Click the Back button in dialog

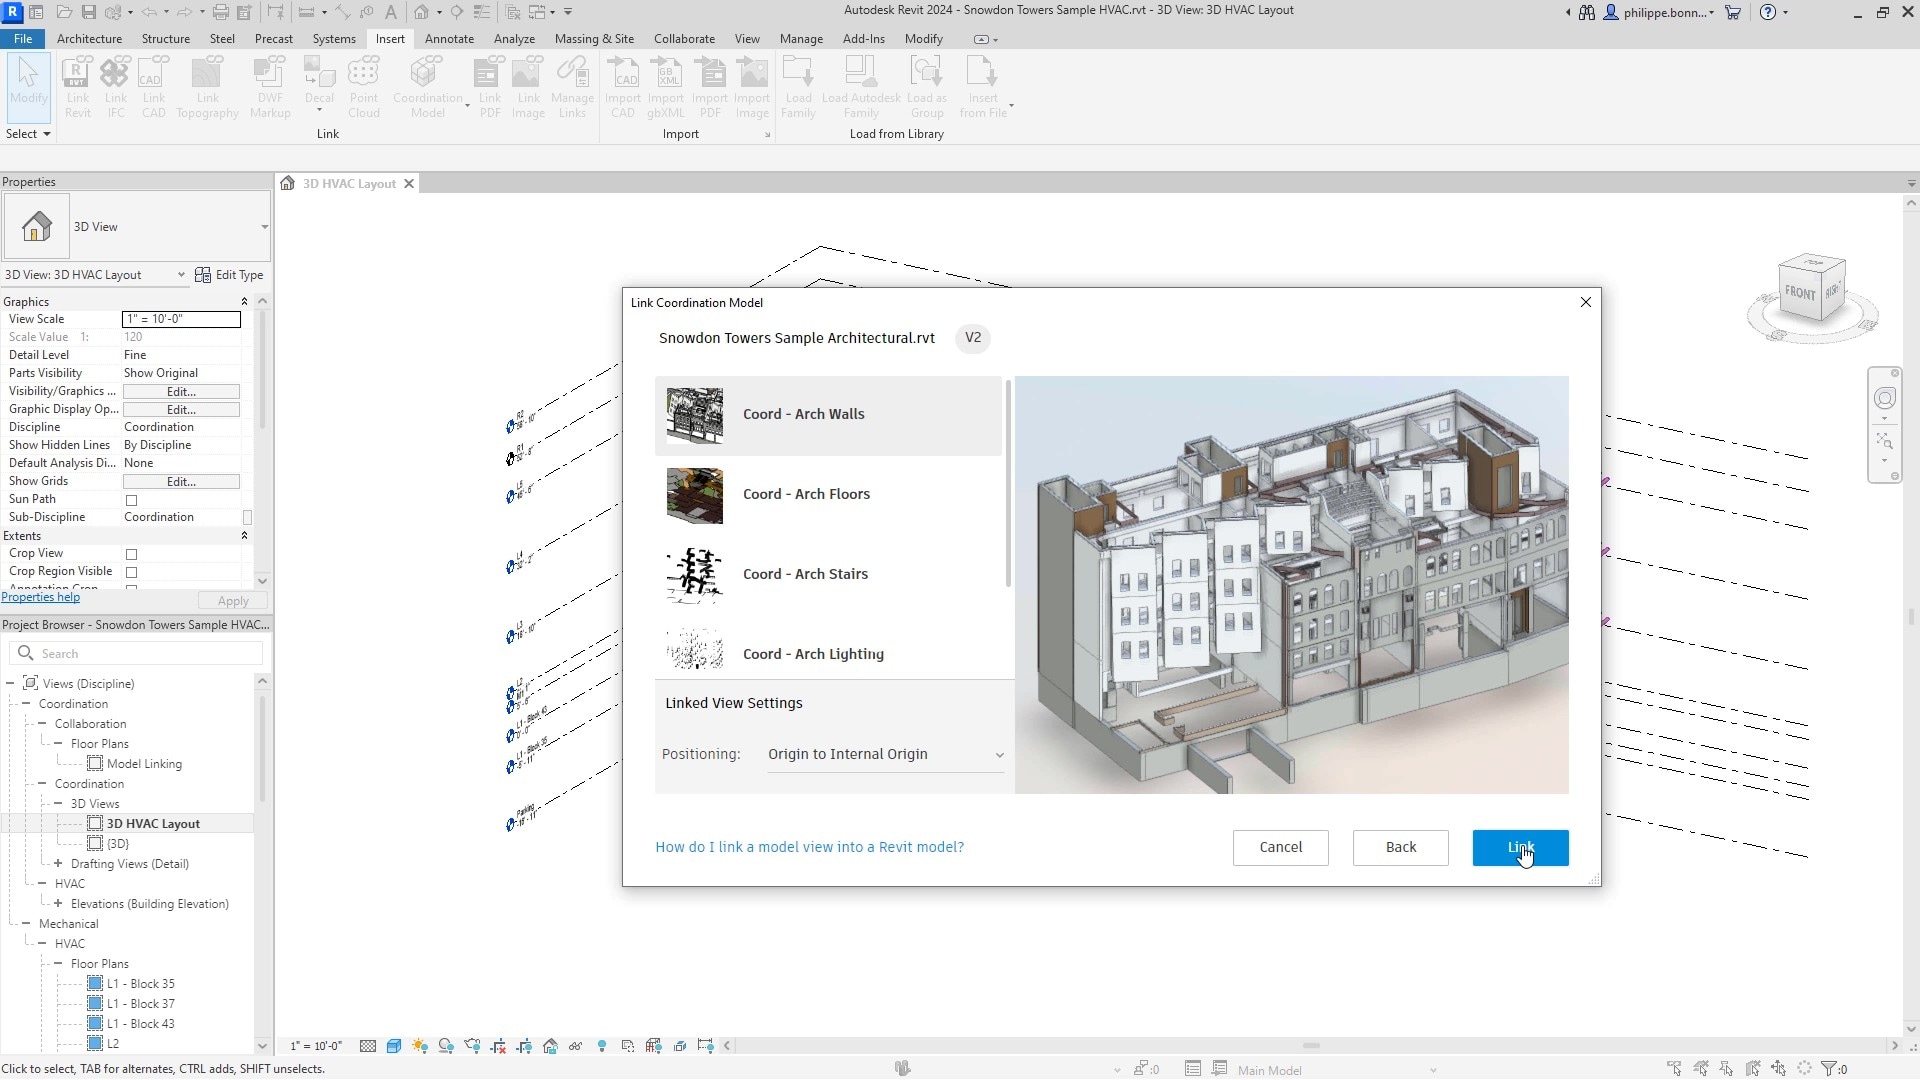click(1400, 848)
